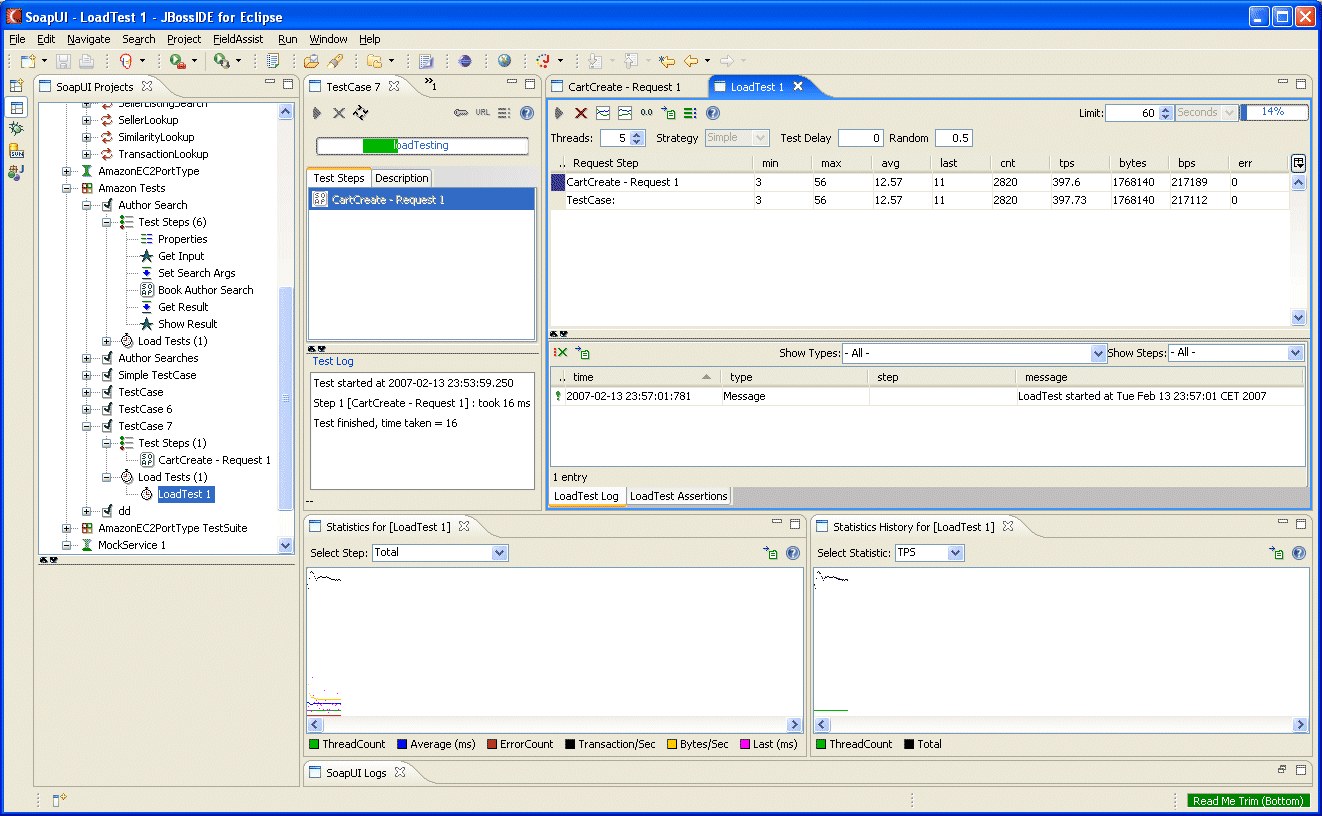The image size is (1322, 816).
Task: Collapse the Amazon Tests node
Action: (65, 187)
